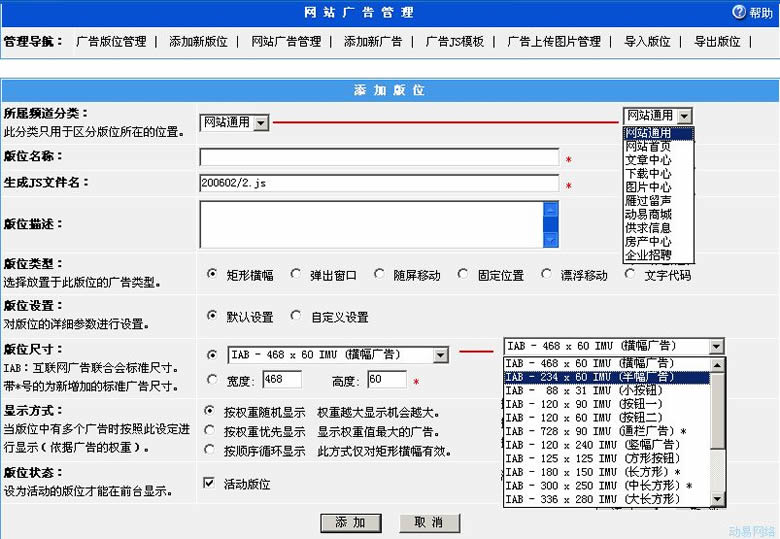Choose IAB 180 x 150 长方形 option
Image resolution: width=780 pixels, height=539 pixels.
point(607,472)
